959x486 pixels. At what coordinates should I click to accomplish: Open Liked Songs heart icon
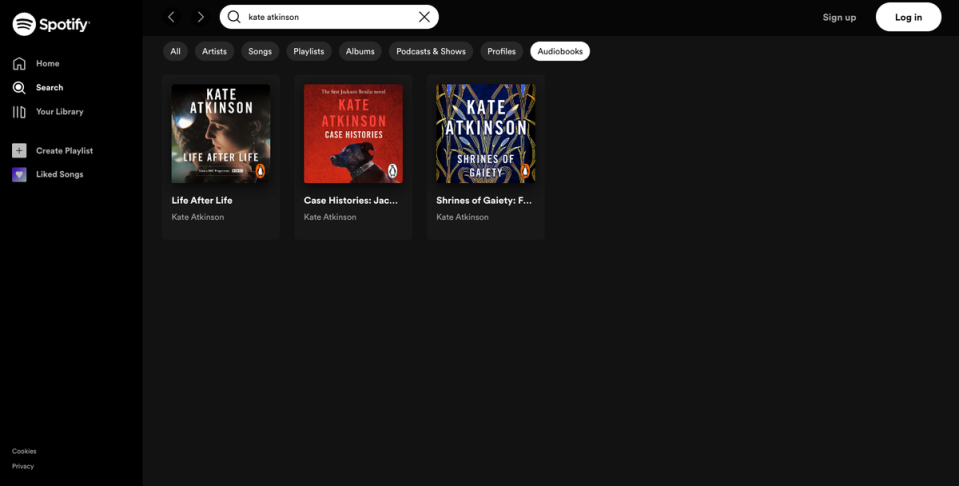click(x=19, y=174)
